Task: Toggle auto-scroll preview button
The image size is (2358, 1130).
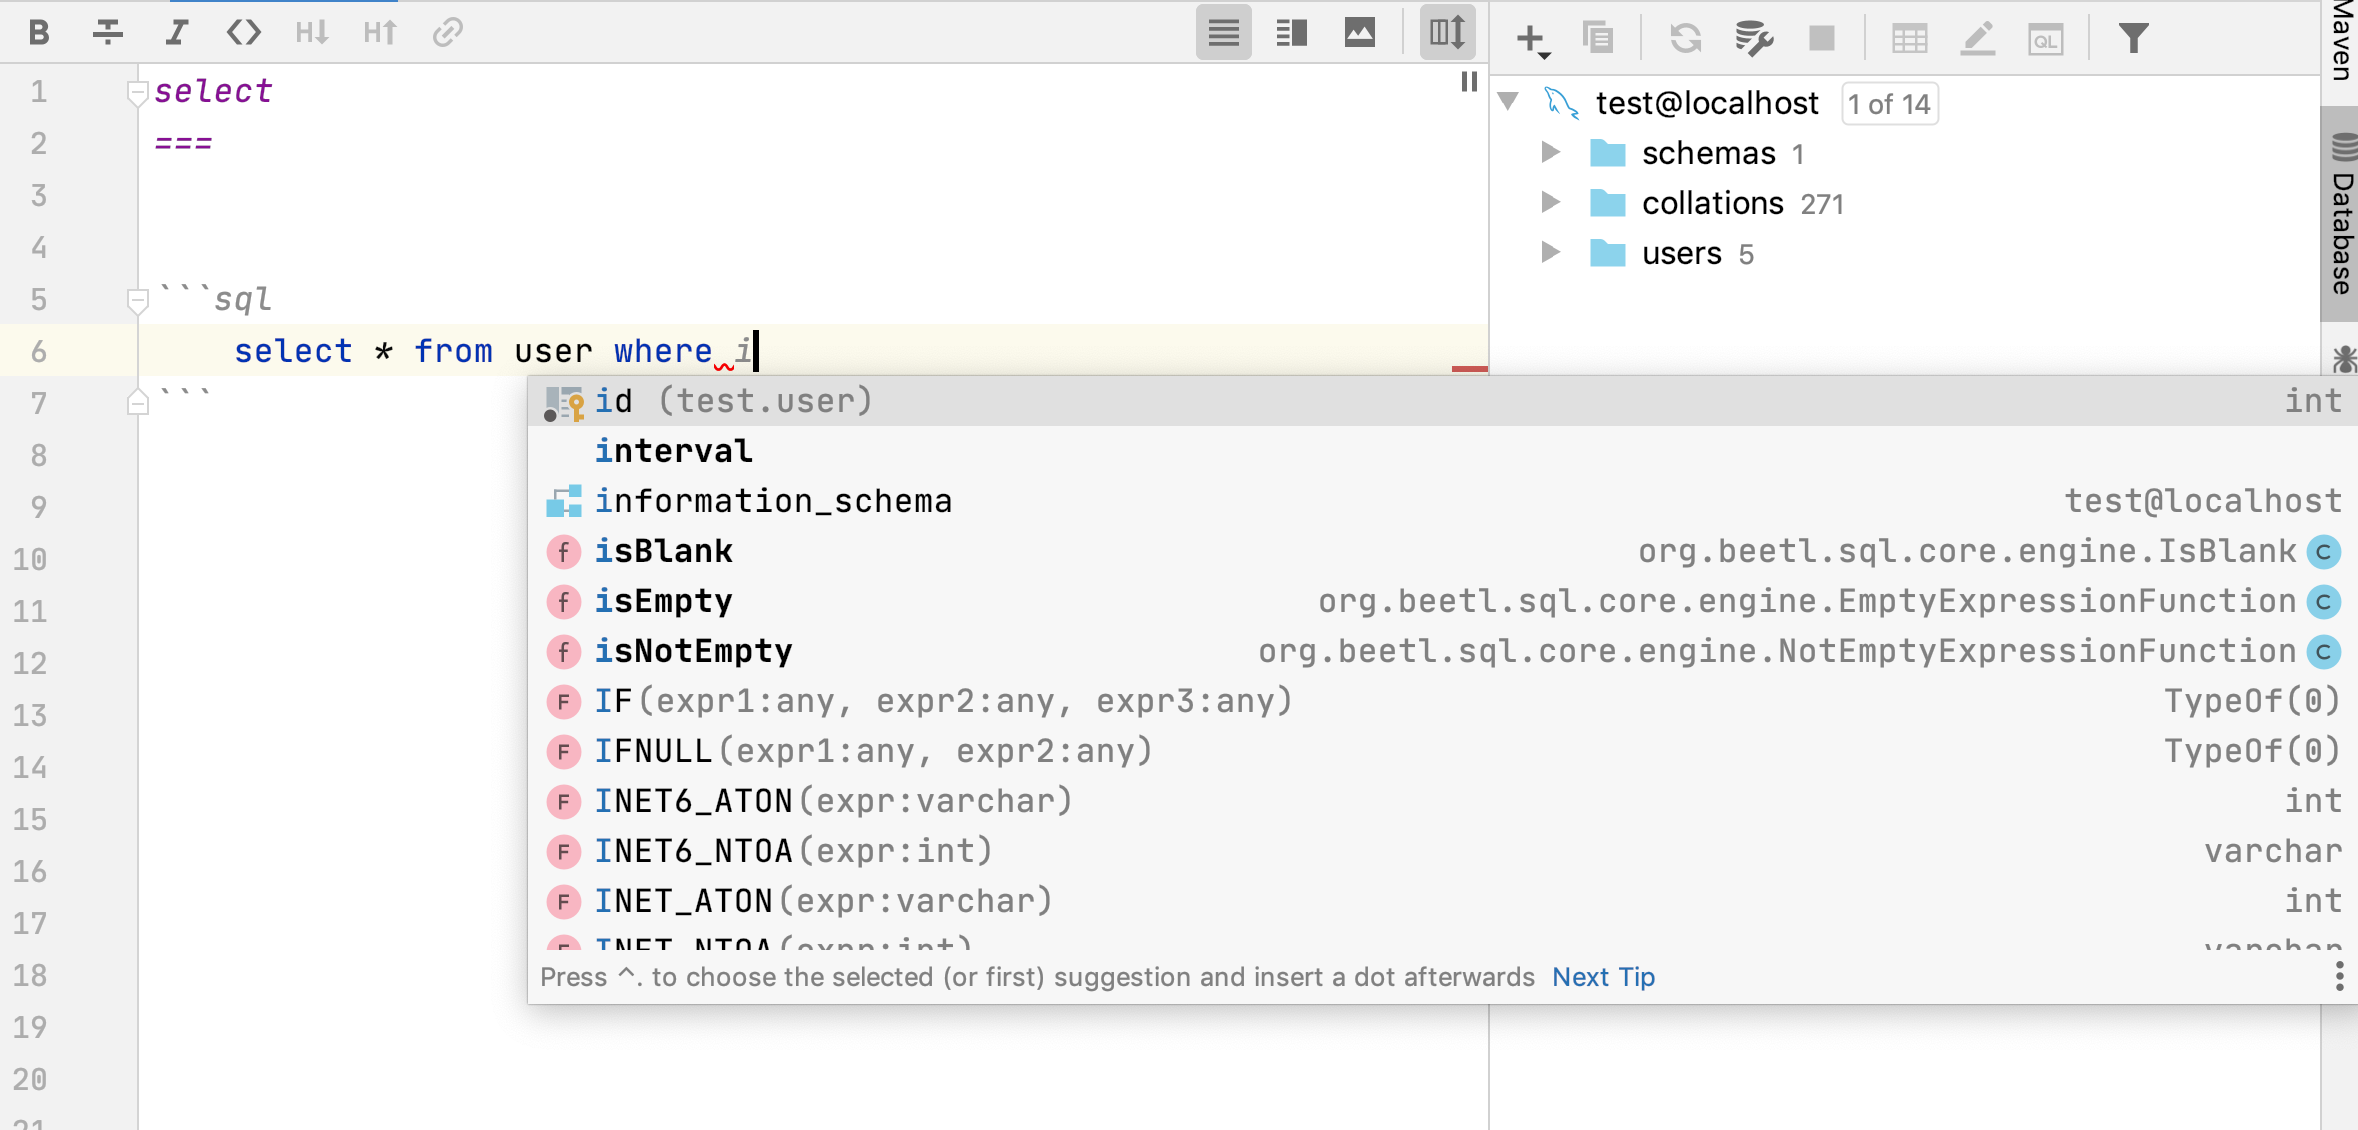Action: point(1447,33)
